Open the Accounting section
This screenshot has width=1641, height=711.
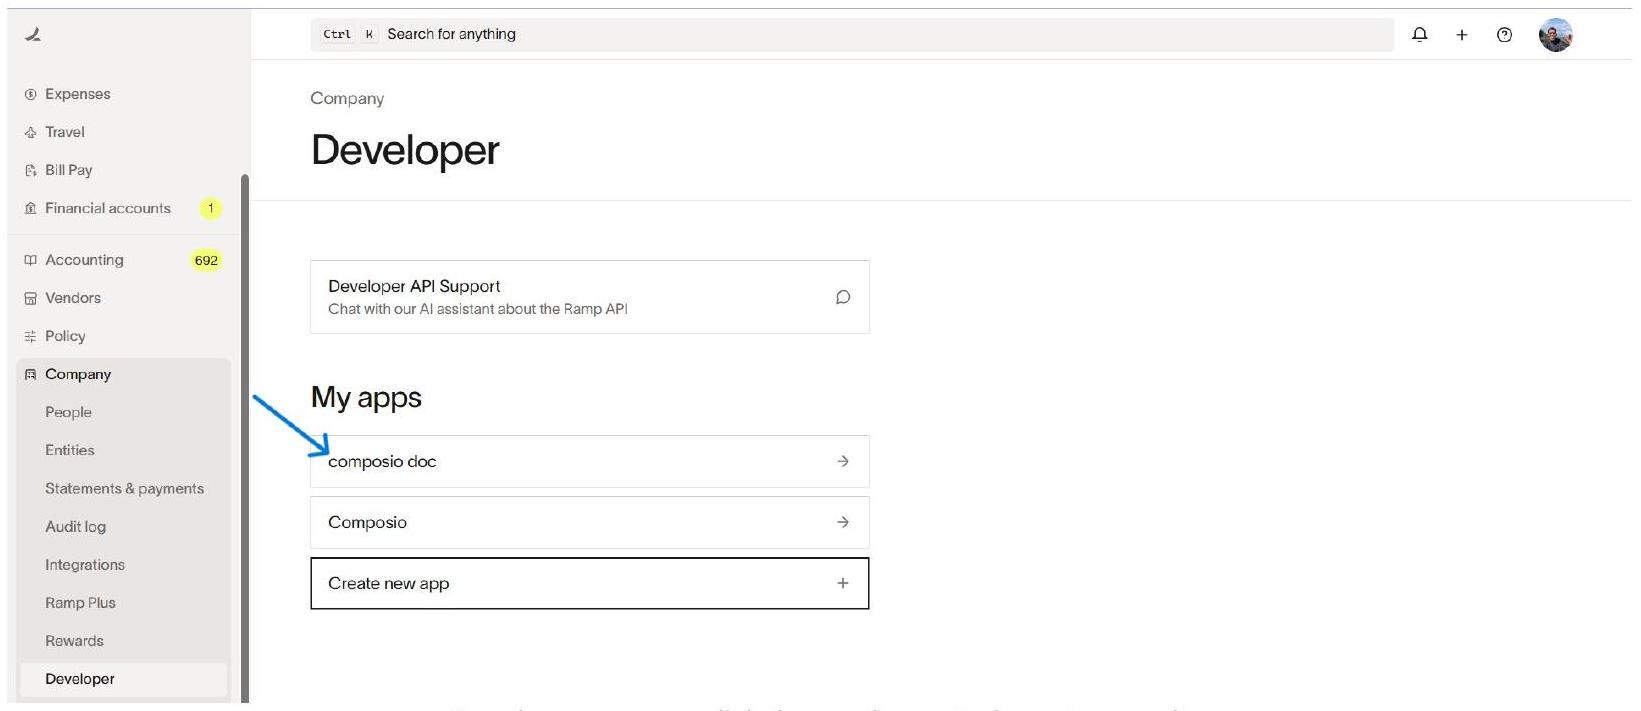tap(84, 260)
